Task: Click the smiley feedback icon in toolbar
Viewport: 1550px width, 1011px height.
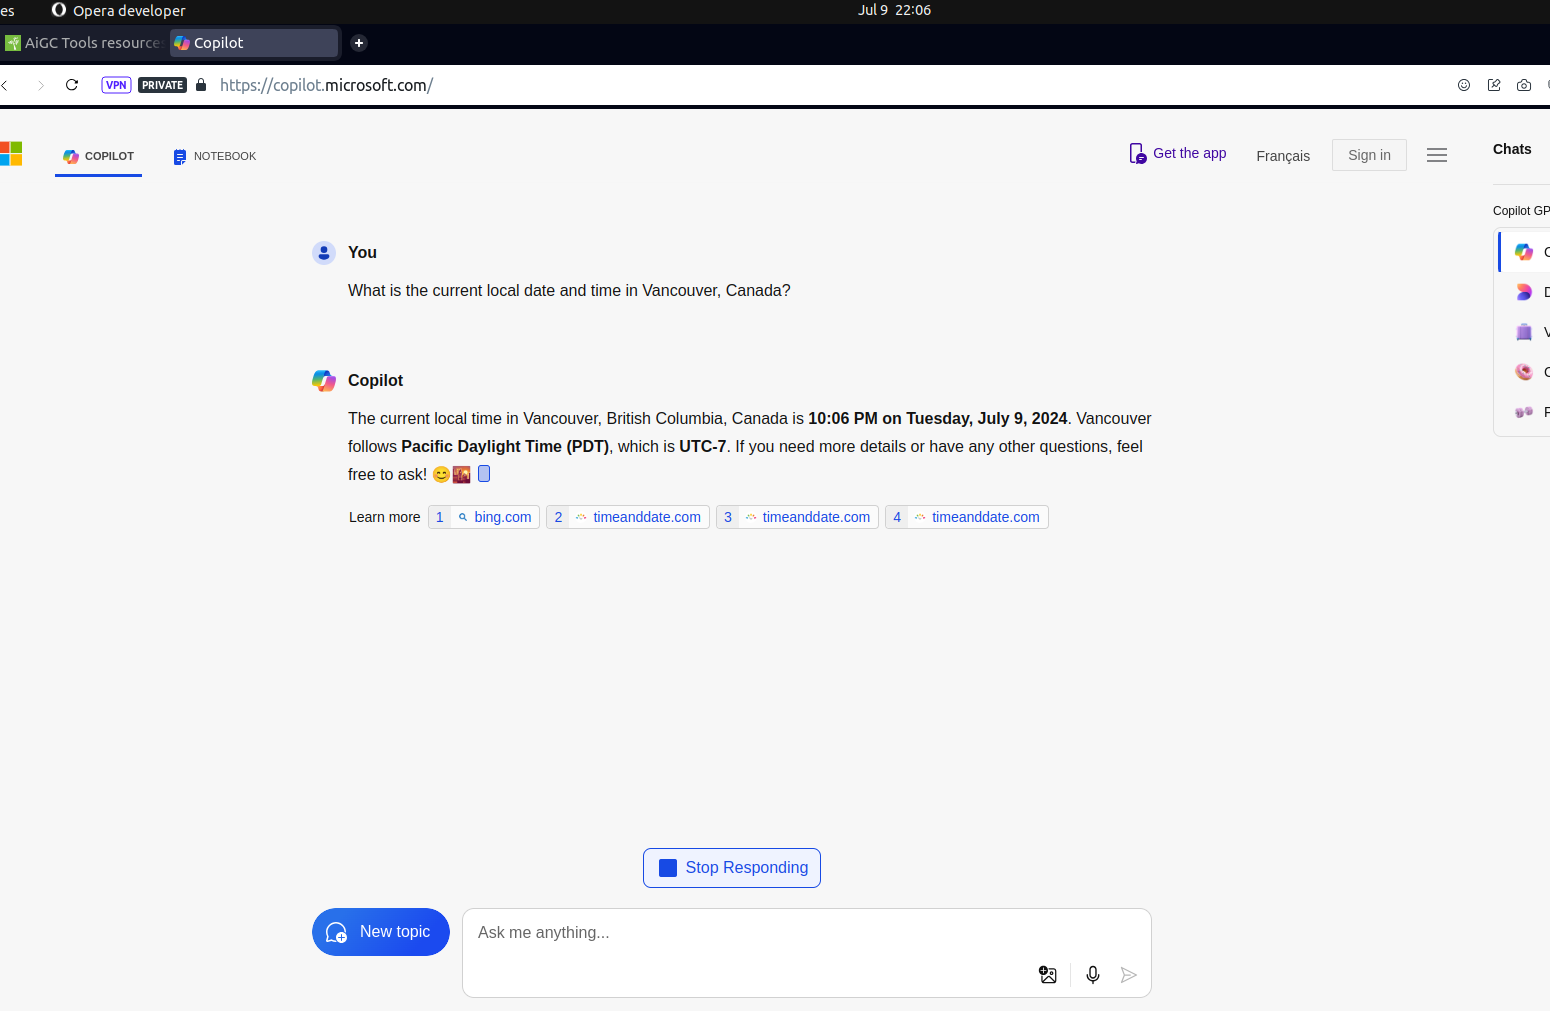Action: point(1464,85)
